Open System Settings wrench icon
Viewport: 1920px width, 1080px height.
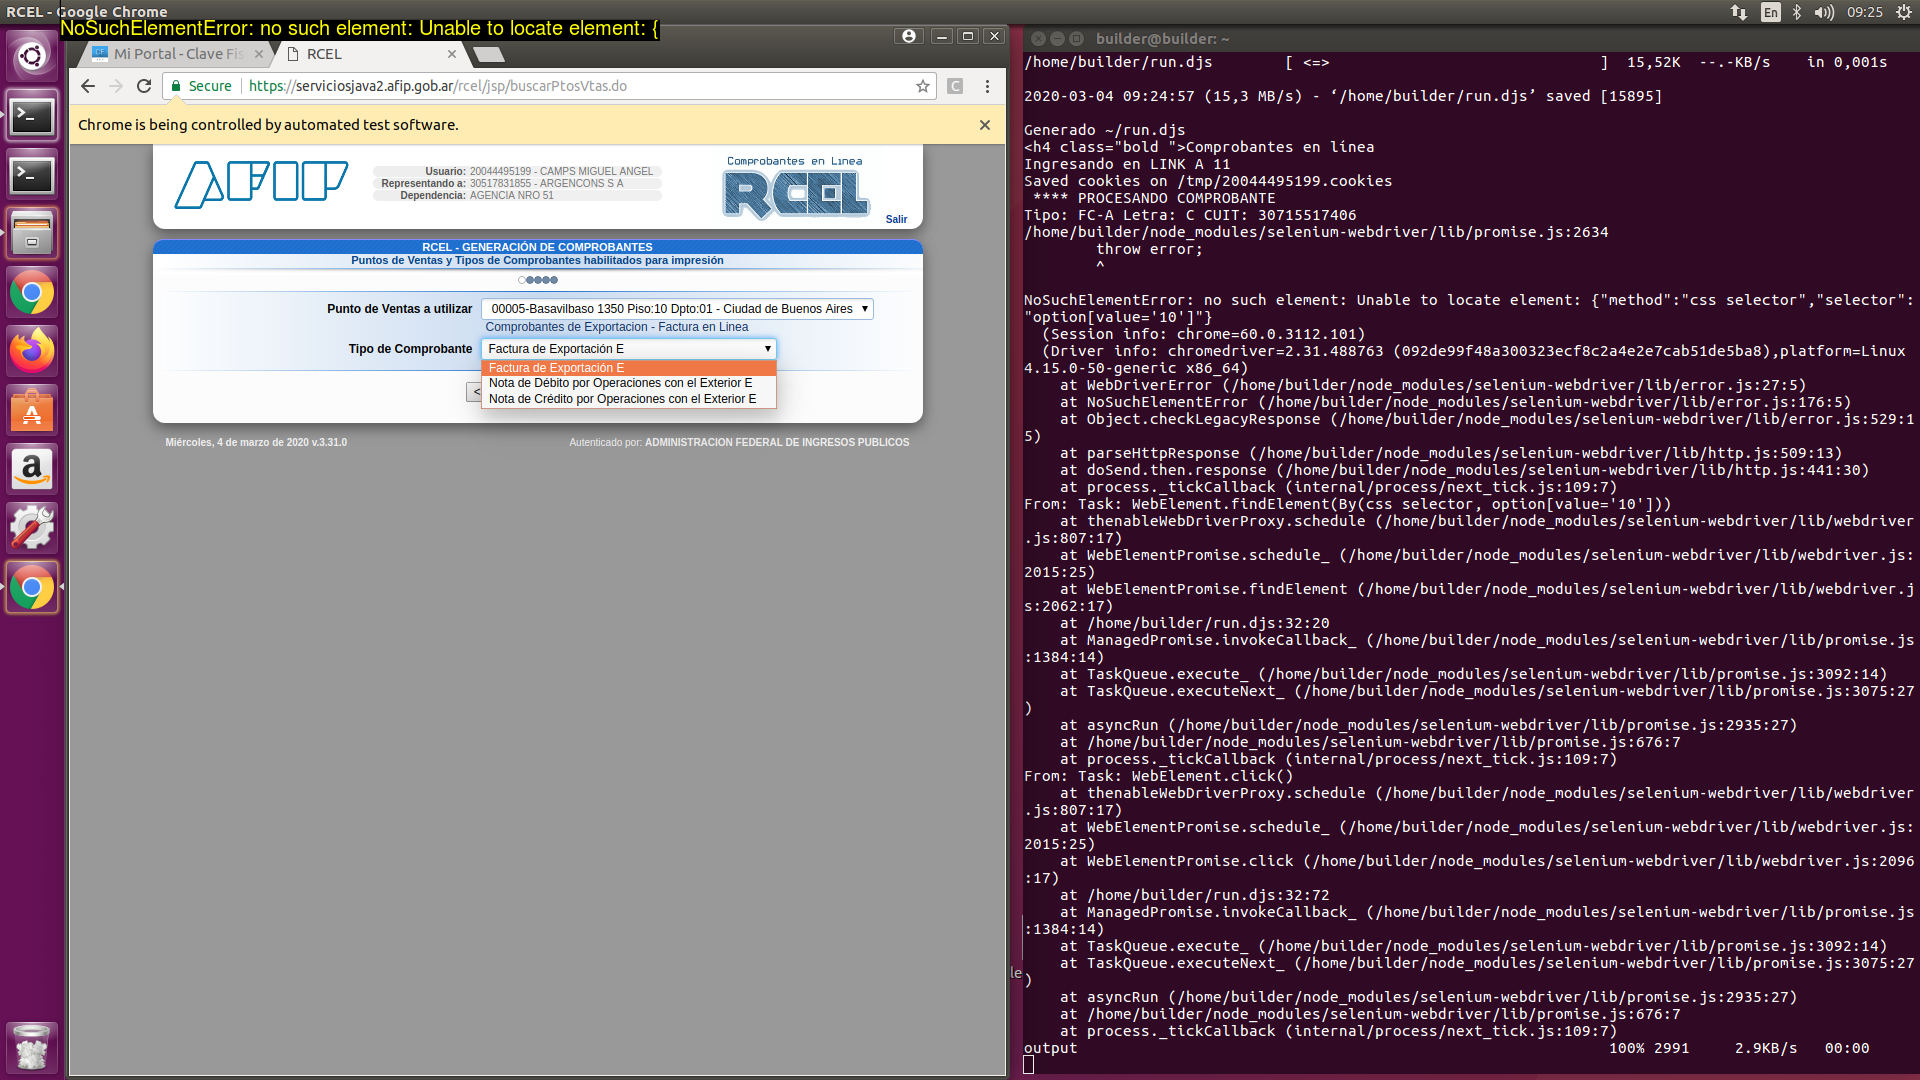(32, 528)
